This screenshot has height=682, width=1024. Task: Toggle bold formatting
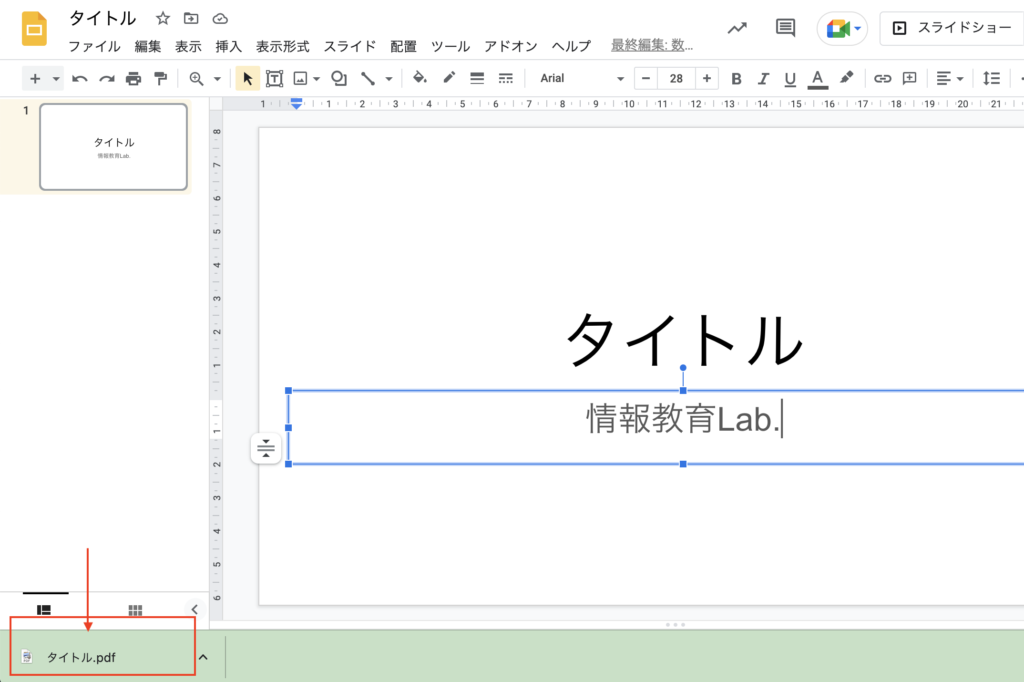(736, 79)
